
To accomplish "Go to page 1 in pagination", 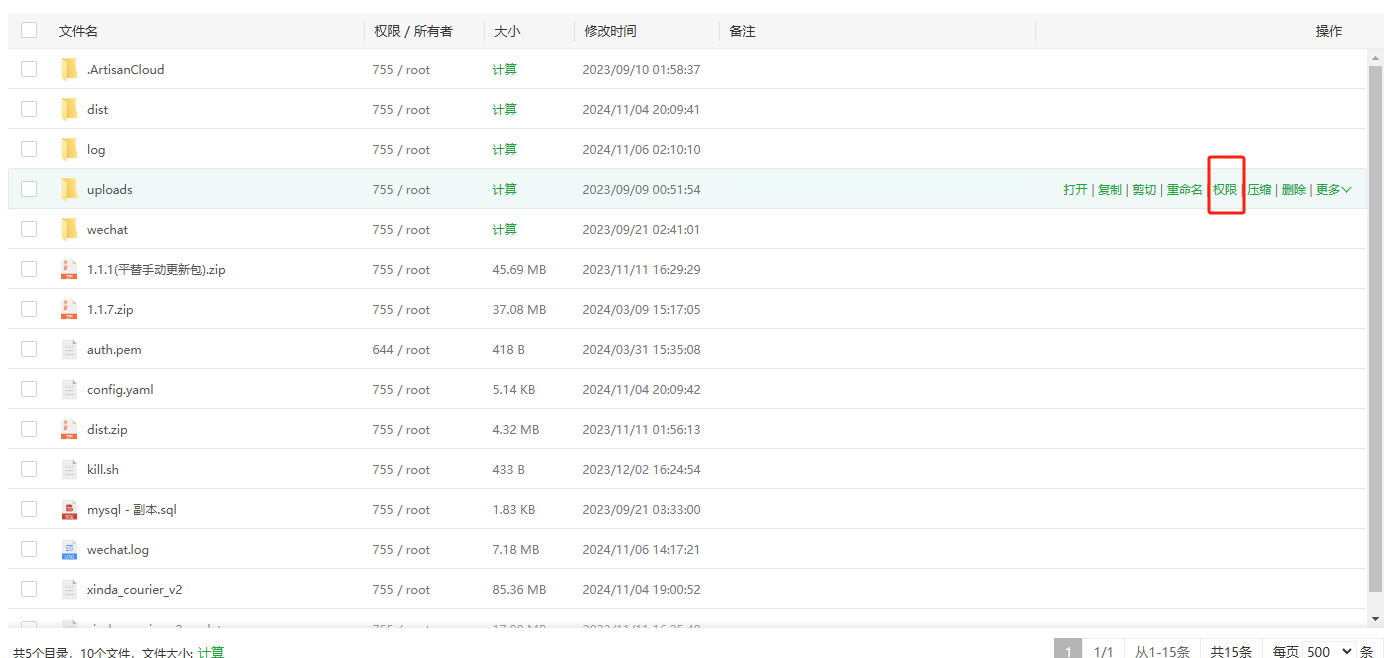I will click(1067, 651).
